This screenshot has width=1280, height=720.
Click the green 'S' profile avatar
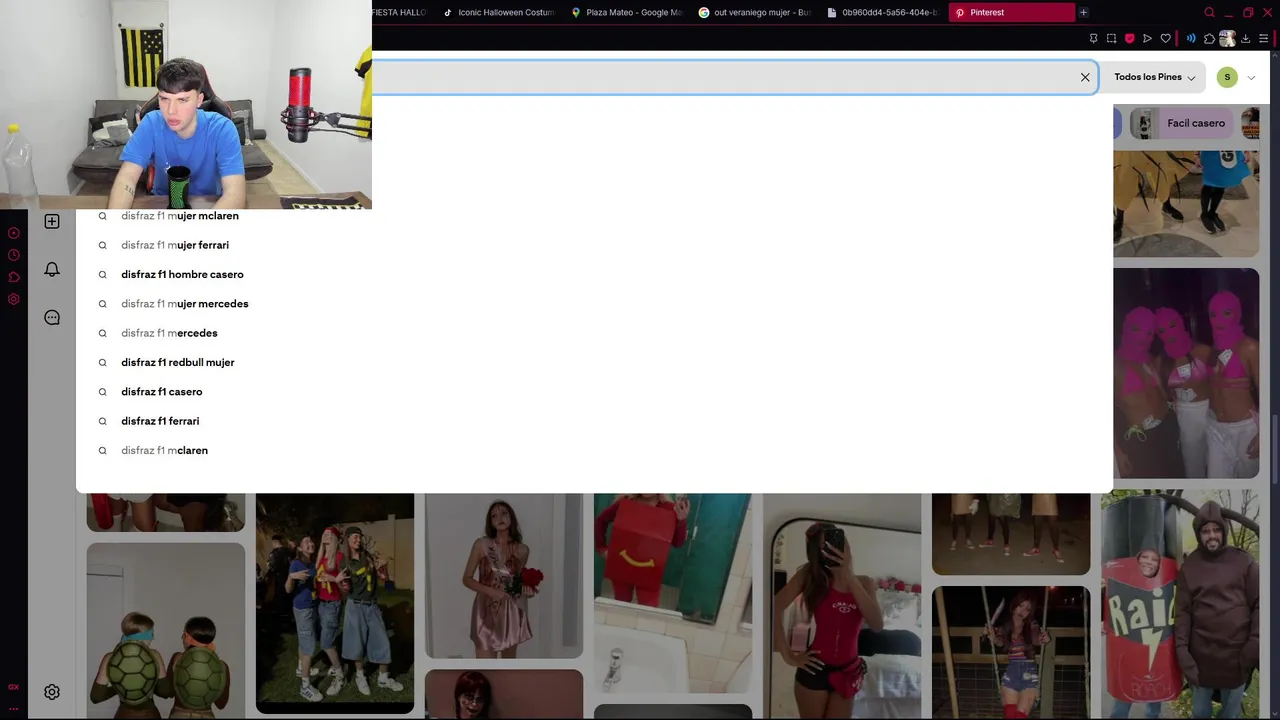(x=1227, y=77)
